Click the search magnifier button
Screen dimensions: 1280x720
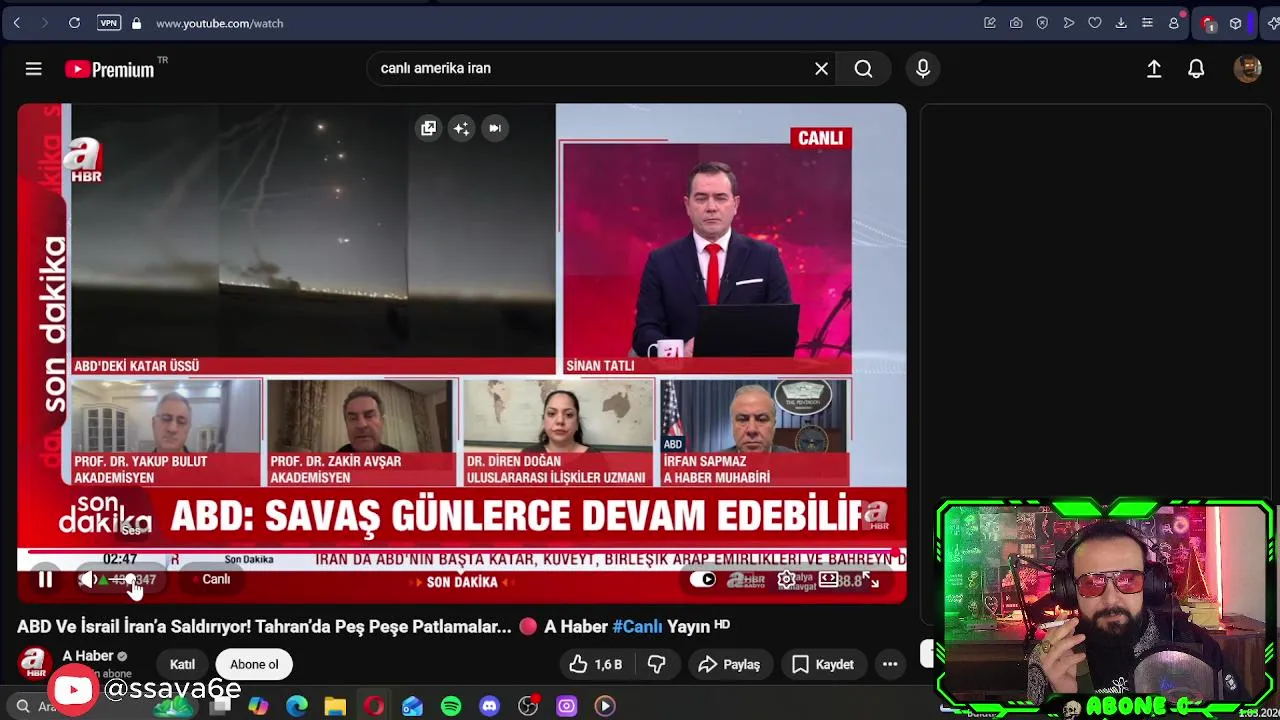coord(863,68)
